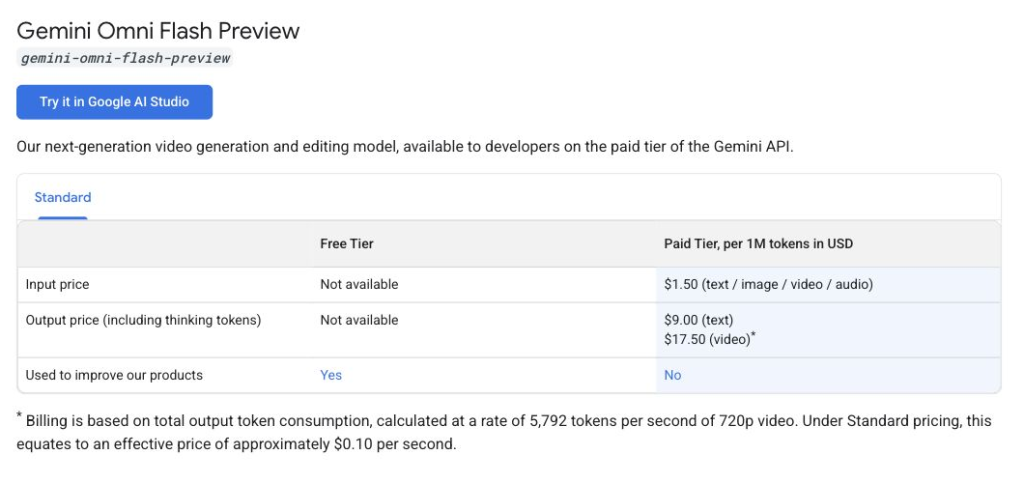Open the blue Yes link for Free Tier

[330, 375]
